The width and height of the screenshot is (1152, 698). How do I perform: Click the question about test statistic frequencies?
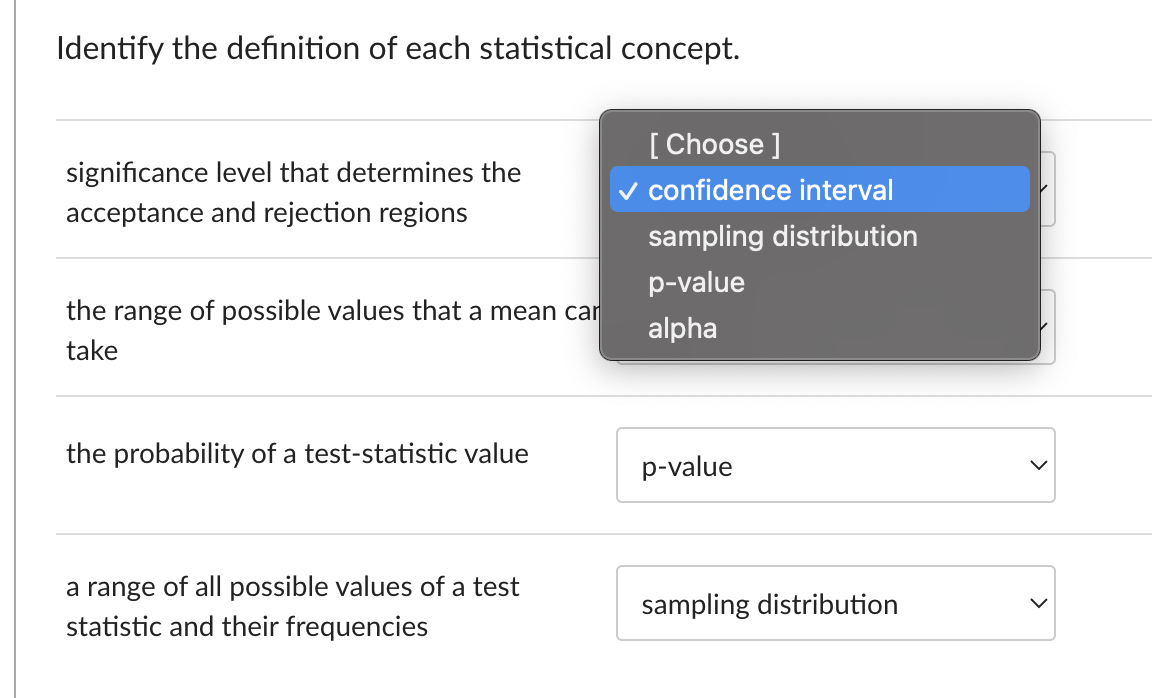point(292,606)
